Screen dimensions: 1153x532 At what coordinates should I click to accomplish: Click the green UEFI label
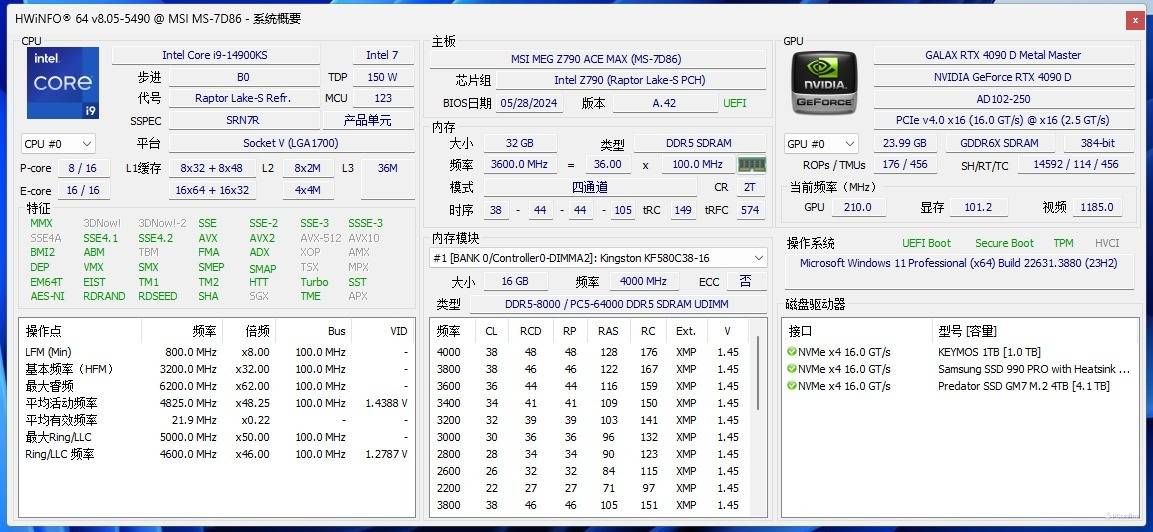click(735, 103)
